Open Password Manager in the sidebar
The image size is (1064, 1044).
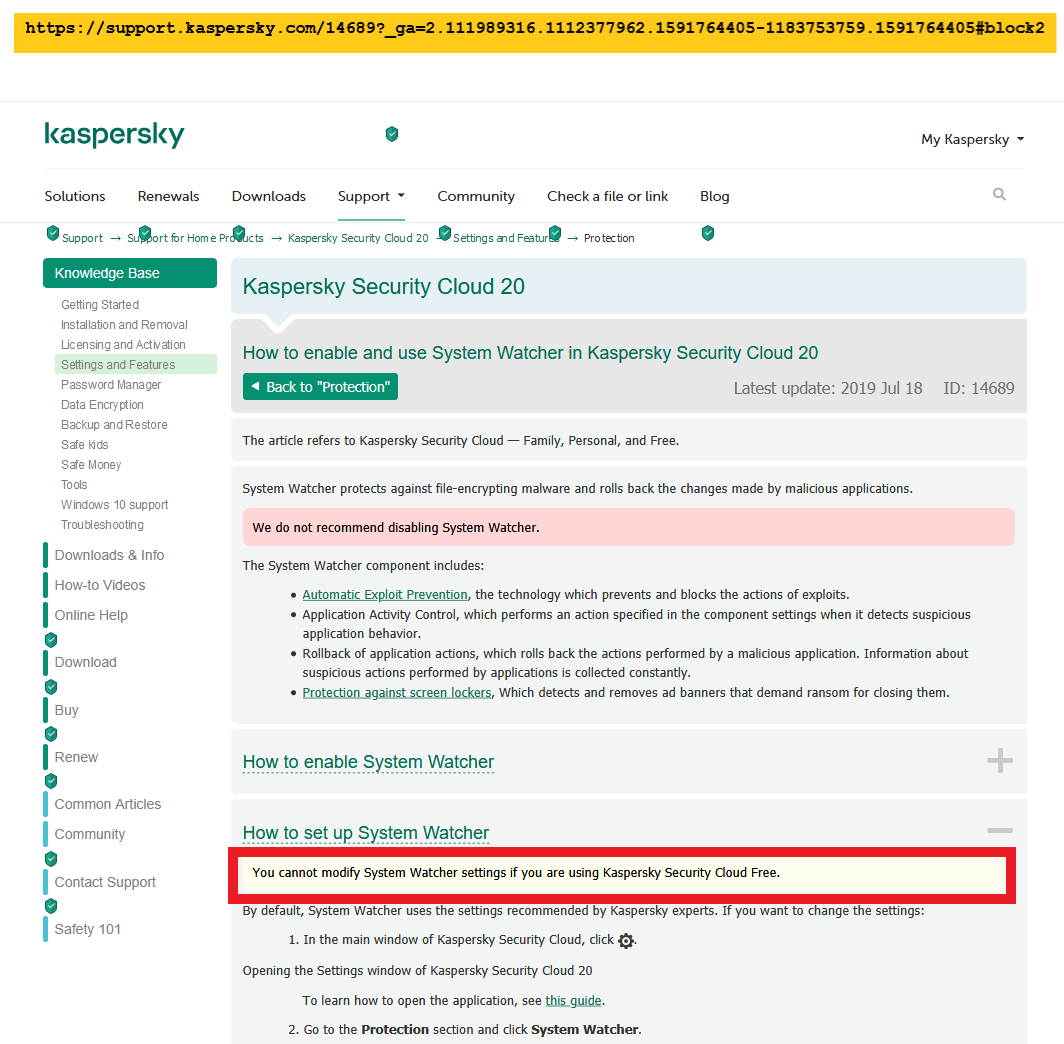coord(111,385)
